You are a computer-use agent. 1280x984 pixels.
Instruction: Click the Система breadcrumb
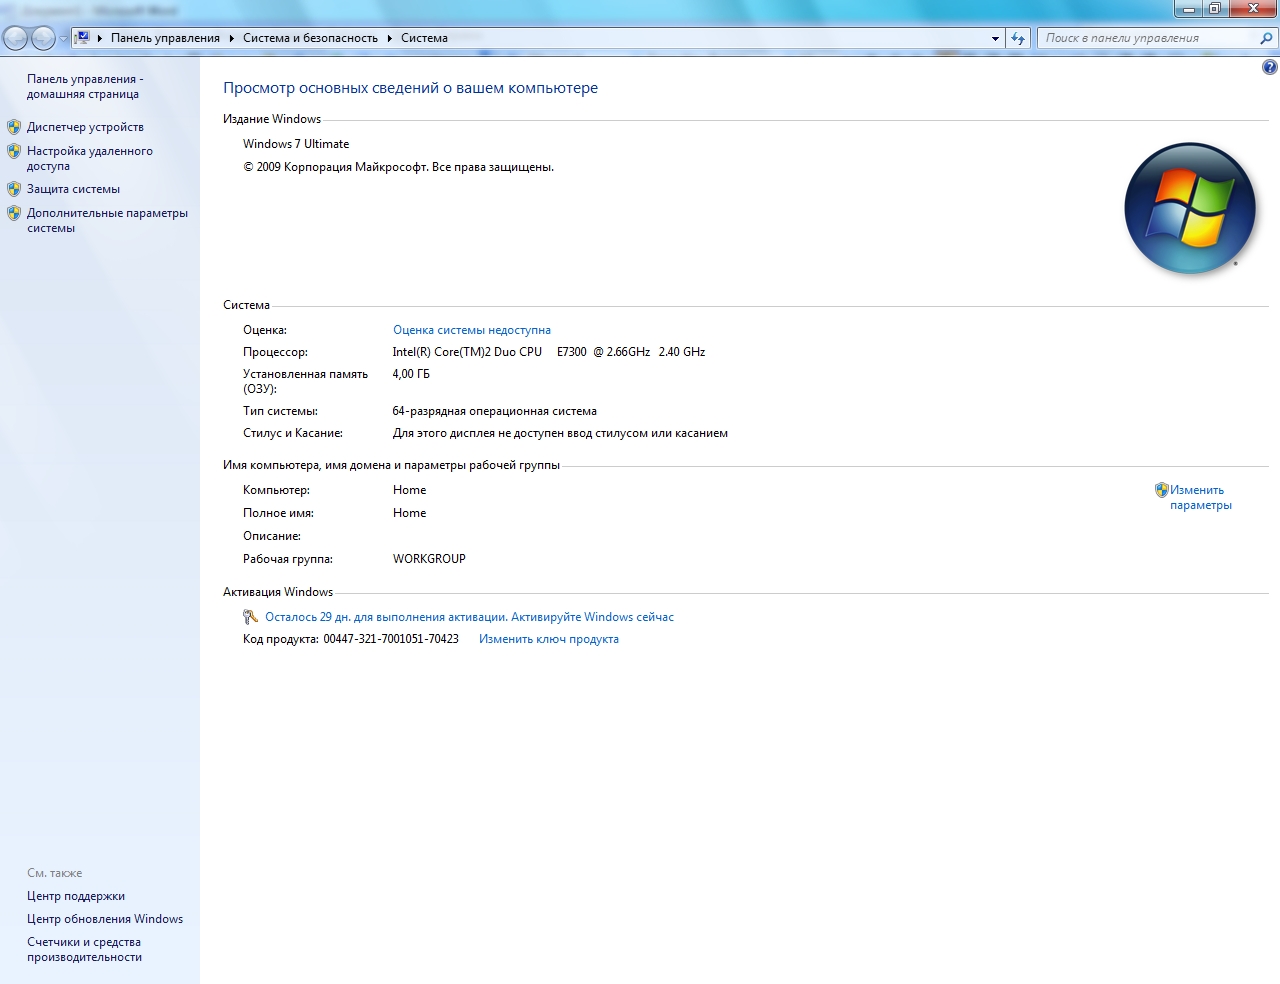pyautogui.click(x=424, y=38)
